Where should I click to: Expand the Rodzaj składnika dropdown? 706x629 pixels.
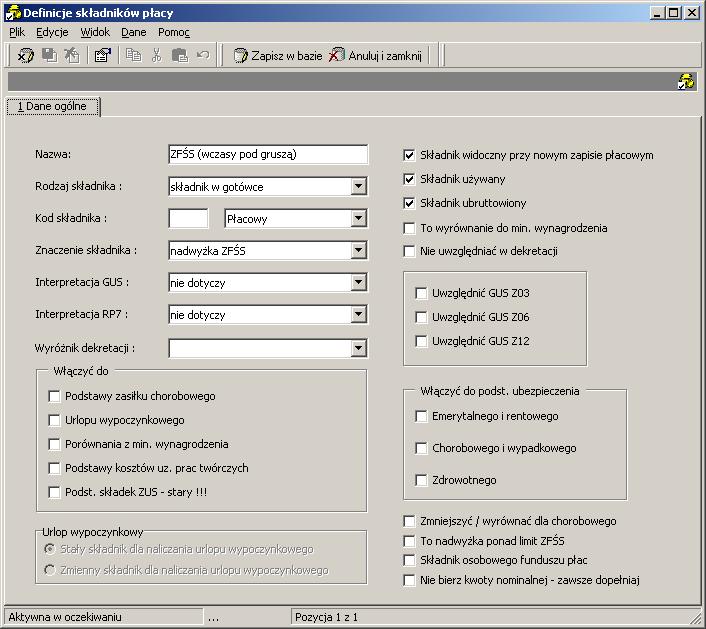tap(358, 186)
